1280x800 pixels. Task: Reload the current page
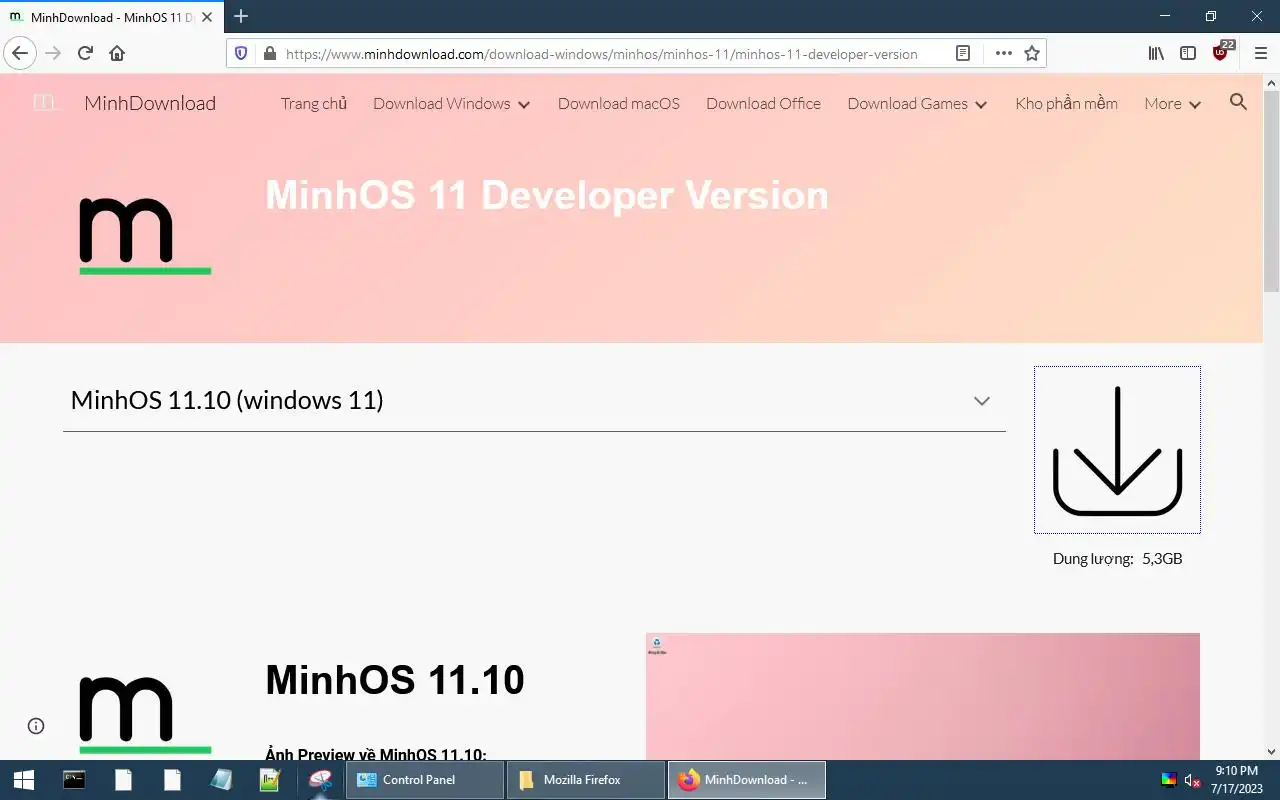pyautogui.click(x=85, y=53)
